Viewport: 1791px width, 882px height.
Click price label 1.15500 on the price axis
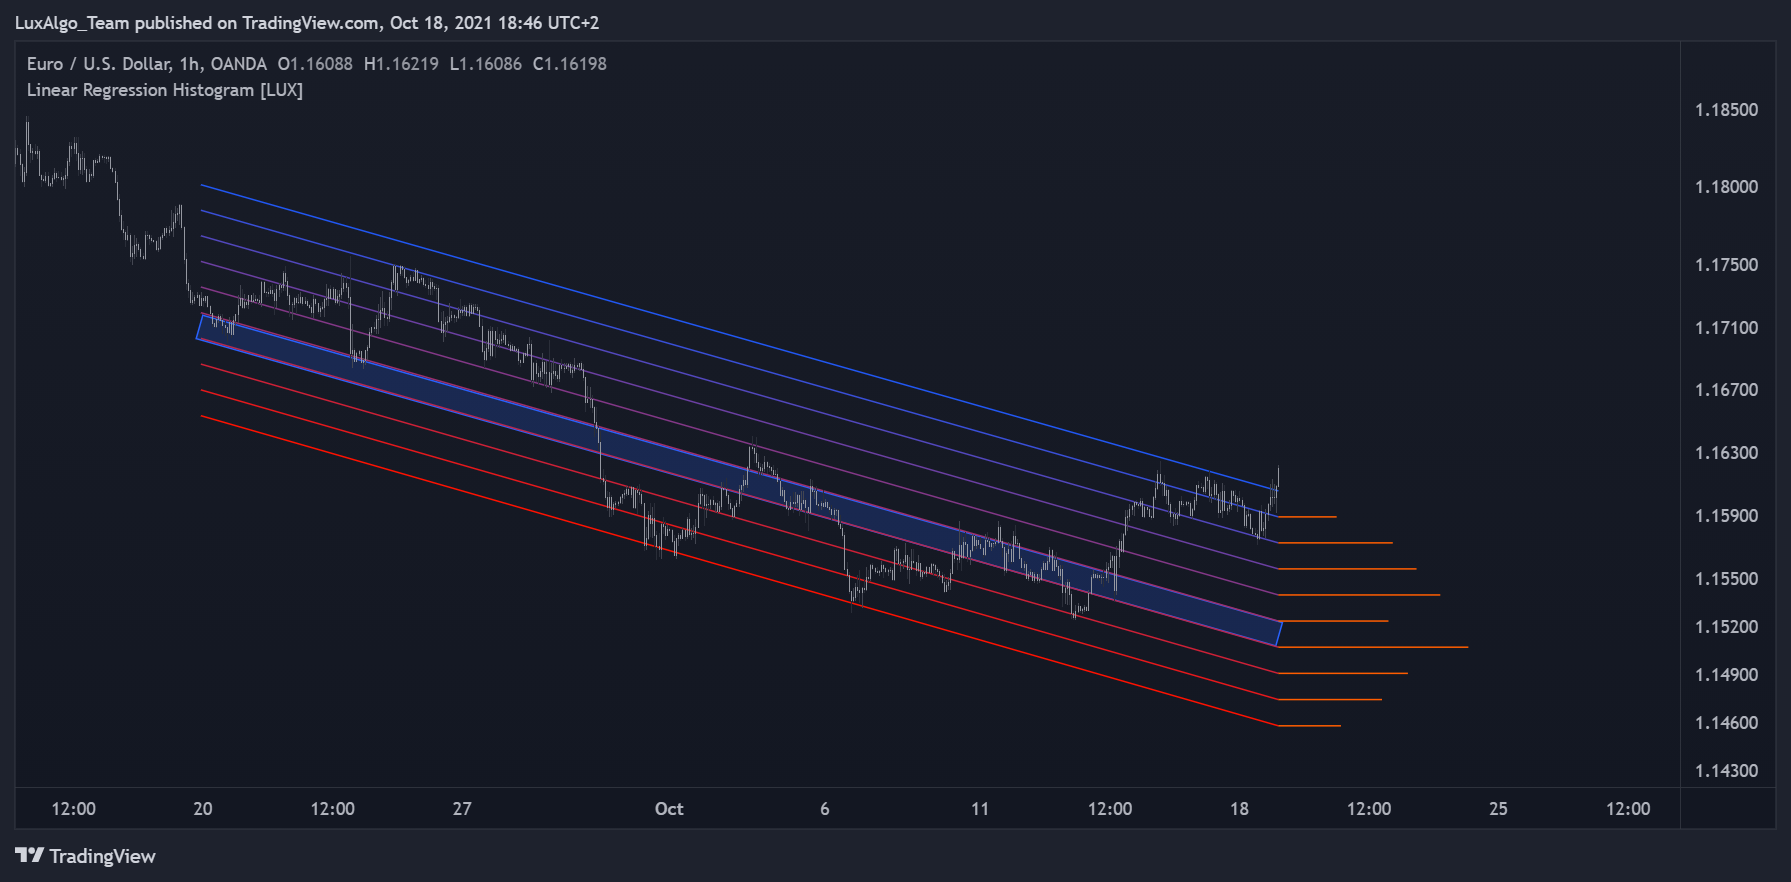tap(1726, 579)
